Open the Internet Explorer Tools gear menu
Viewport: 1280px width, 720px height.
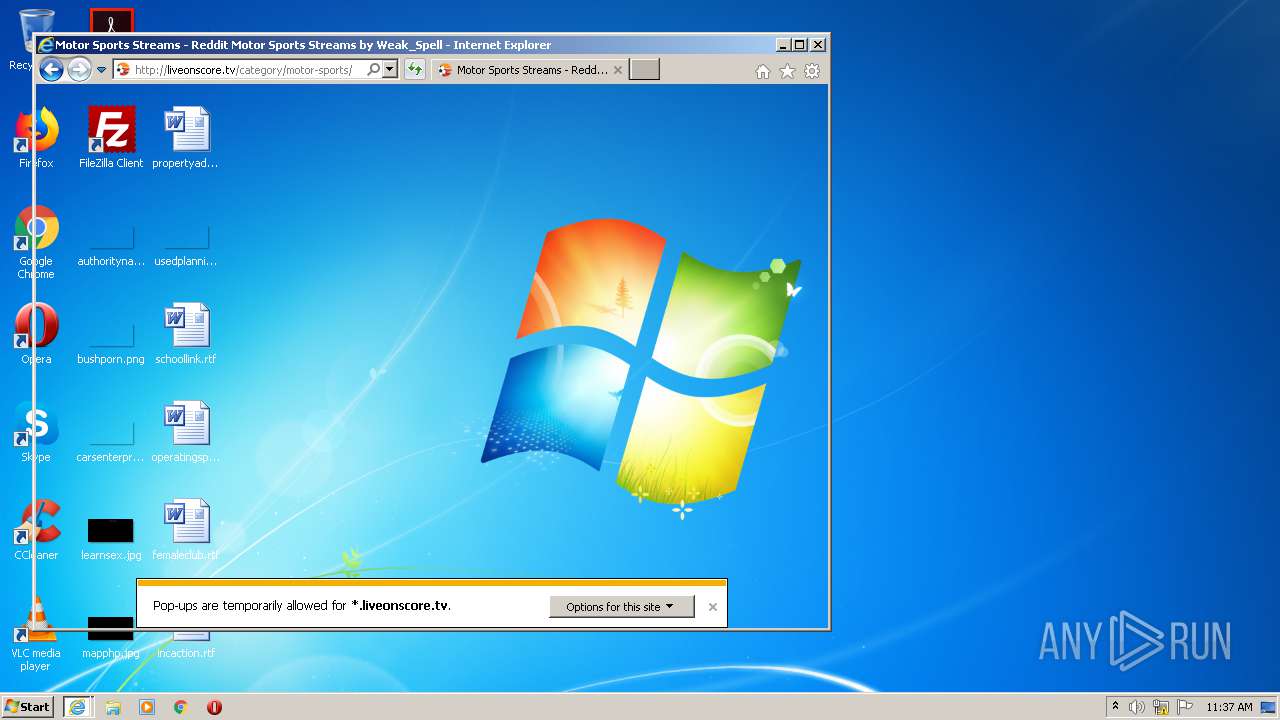pyautogui.click(x=812, y=71)
